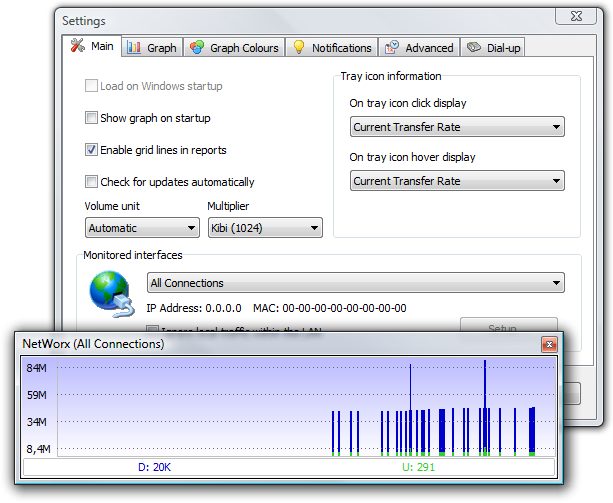613x503 pixels.
Task: Open the Dial-up tab
Action: click(x=493, y=48)
